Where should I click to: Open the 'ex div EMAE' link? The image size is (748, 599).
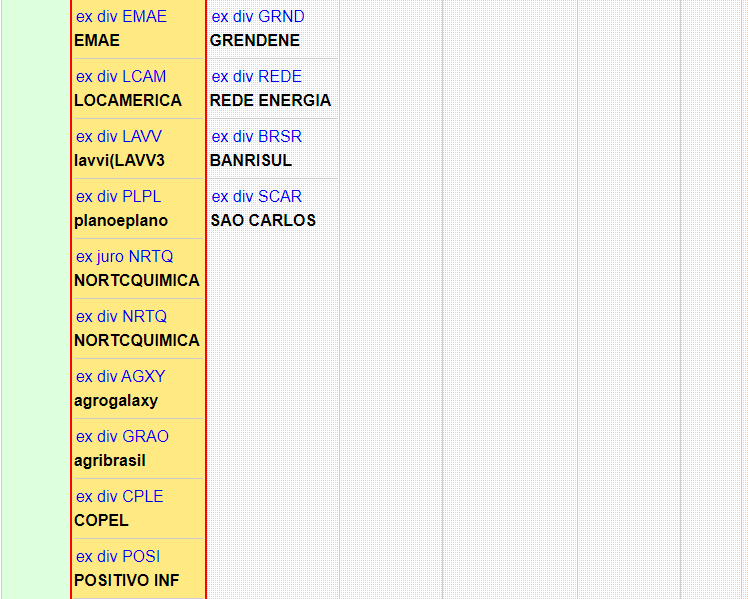121,17
